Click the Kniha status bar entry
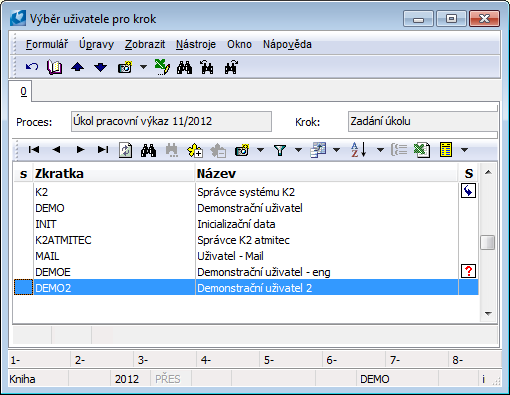The image size is (510, 395). pyautogui.click(x=22, y=379)
